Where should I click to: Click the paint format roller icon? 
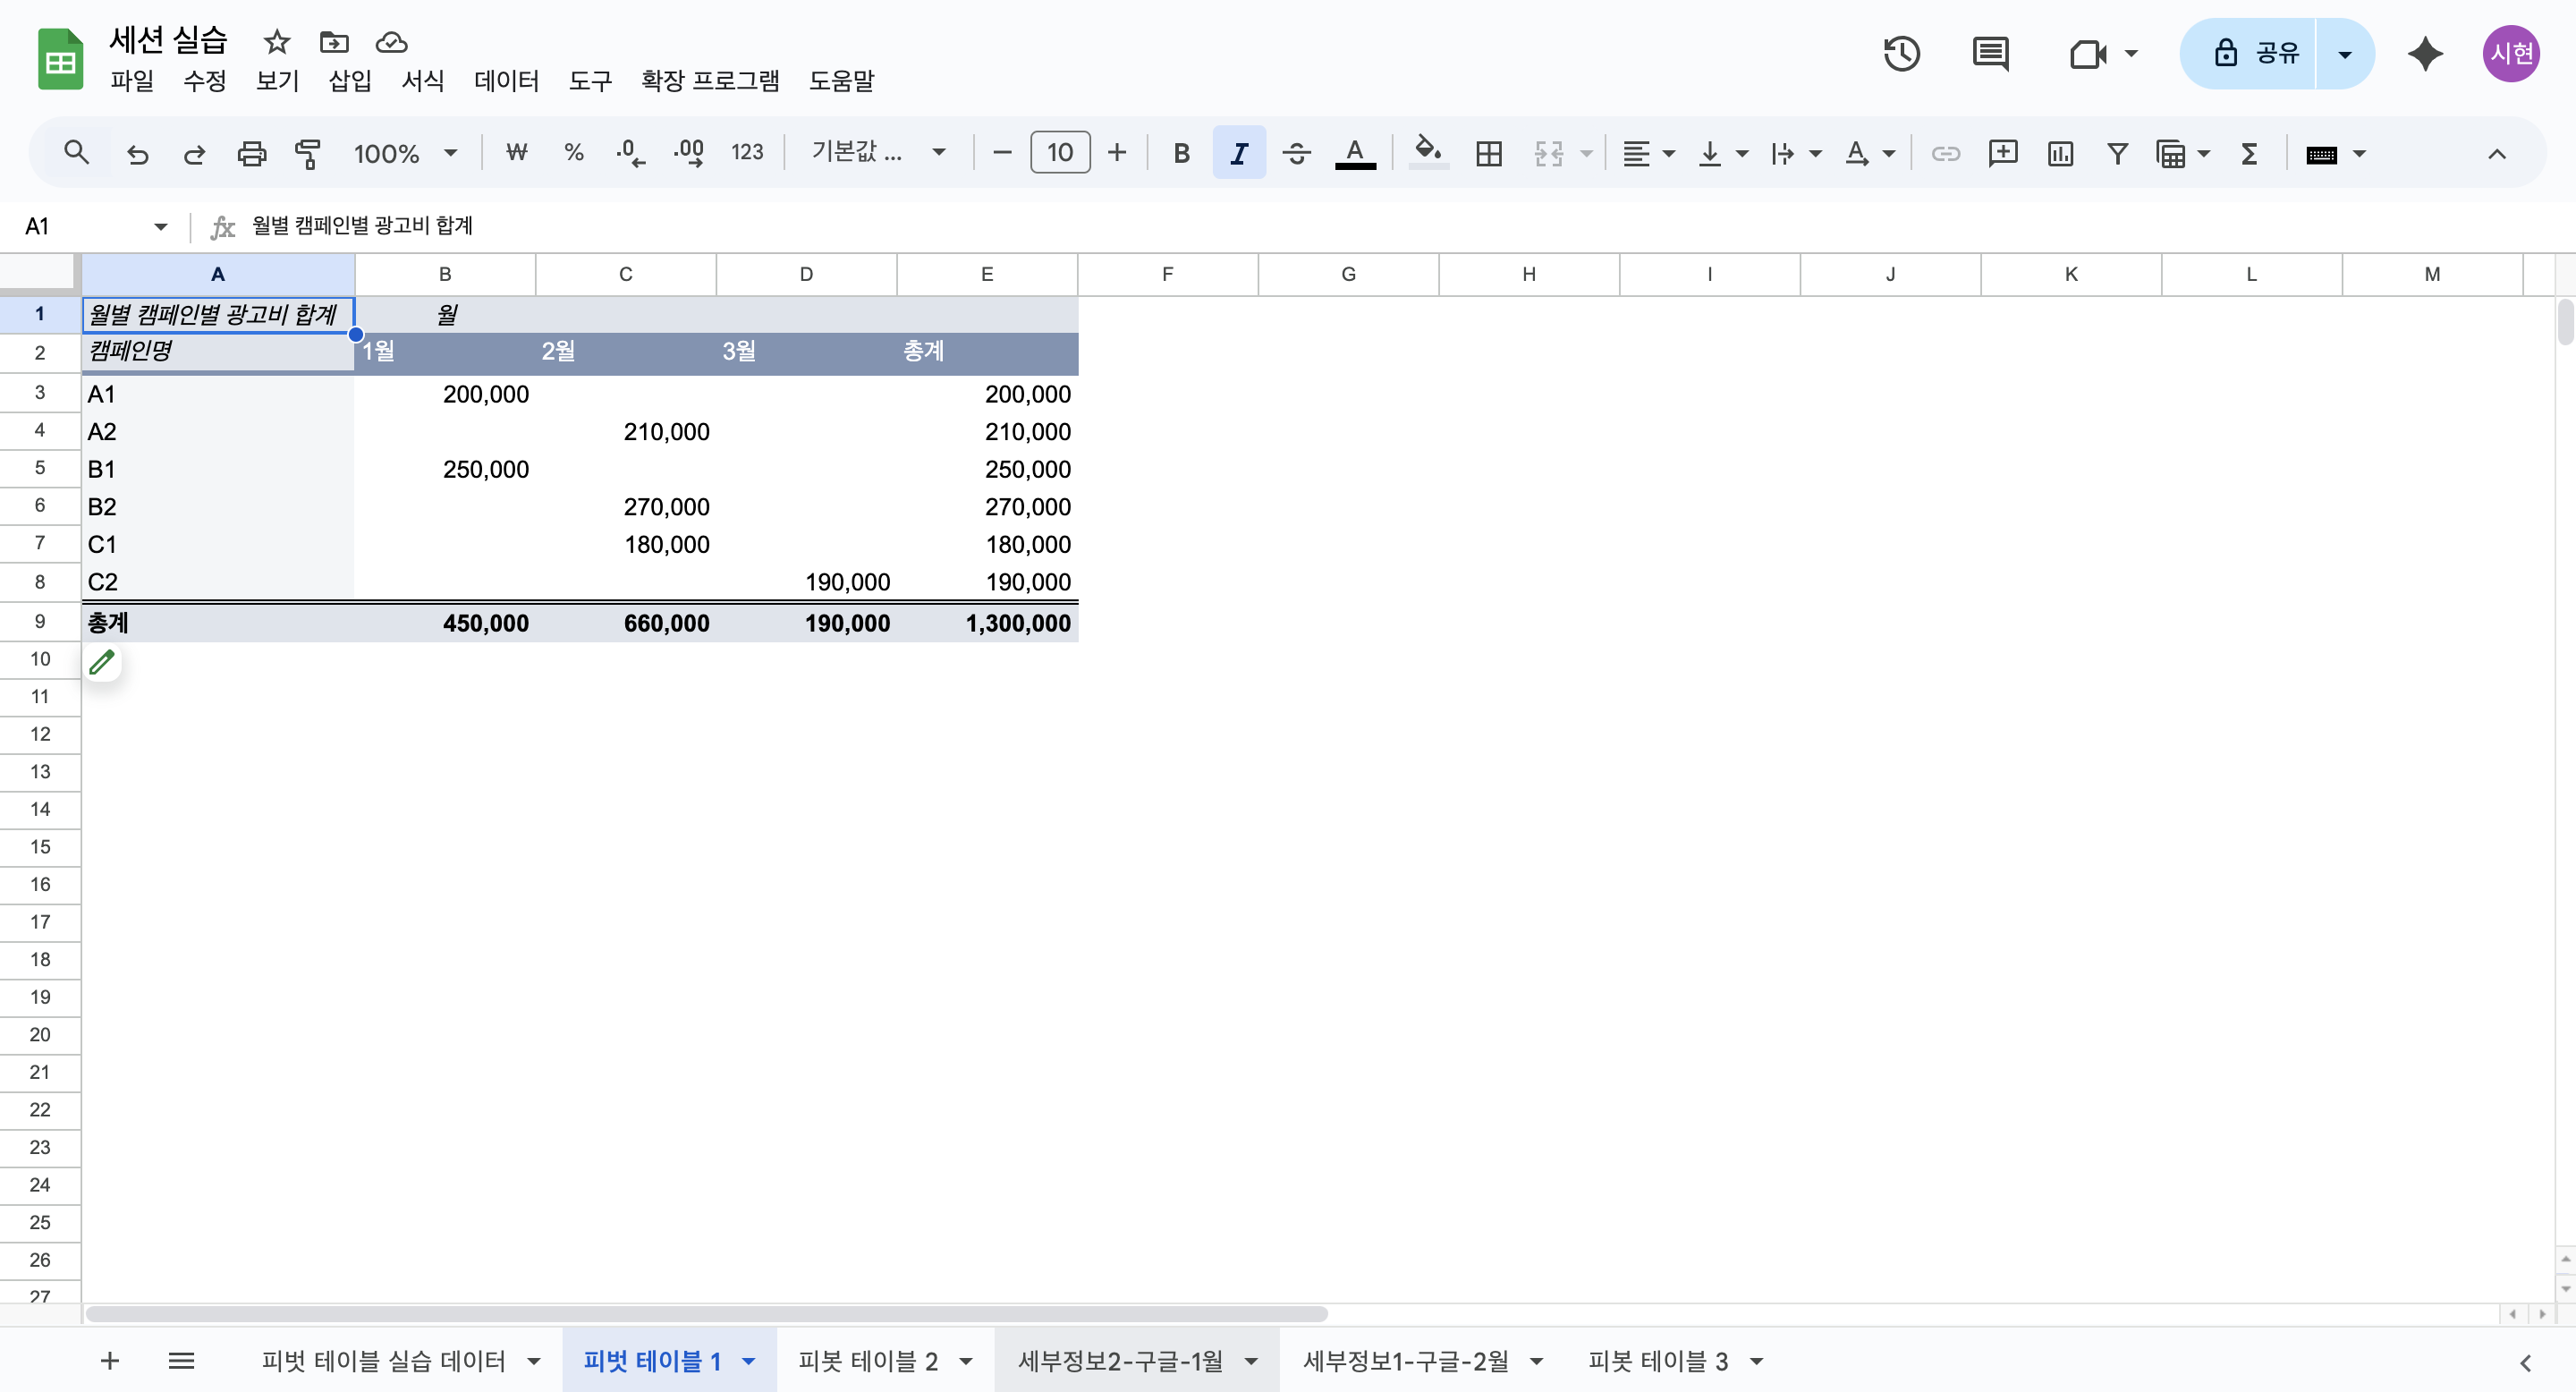[308, 153]
